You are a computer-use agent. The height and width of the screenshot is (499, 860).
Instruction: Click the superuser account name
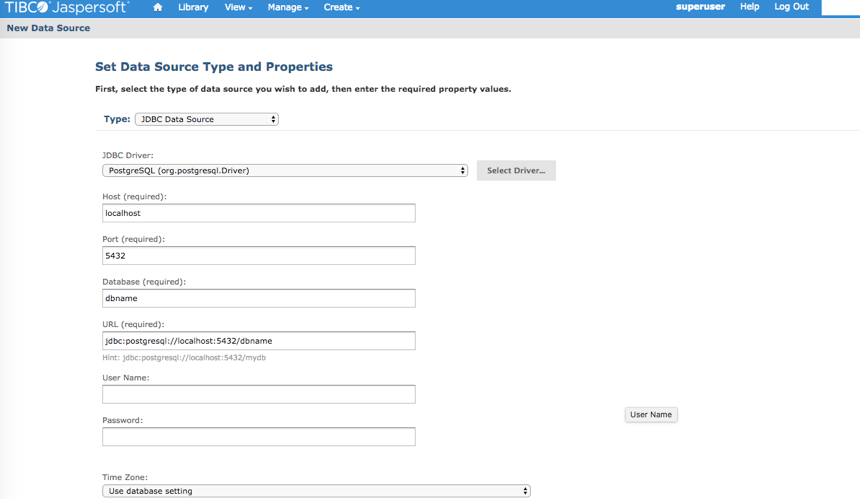[700, 7]
